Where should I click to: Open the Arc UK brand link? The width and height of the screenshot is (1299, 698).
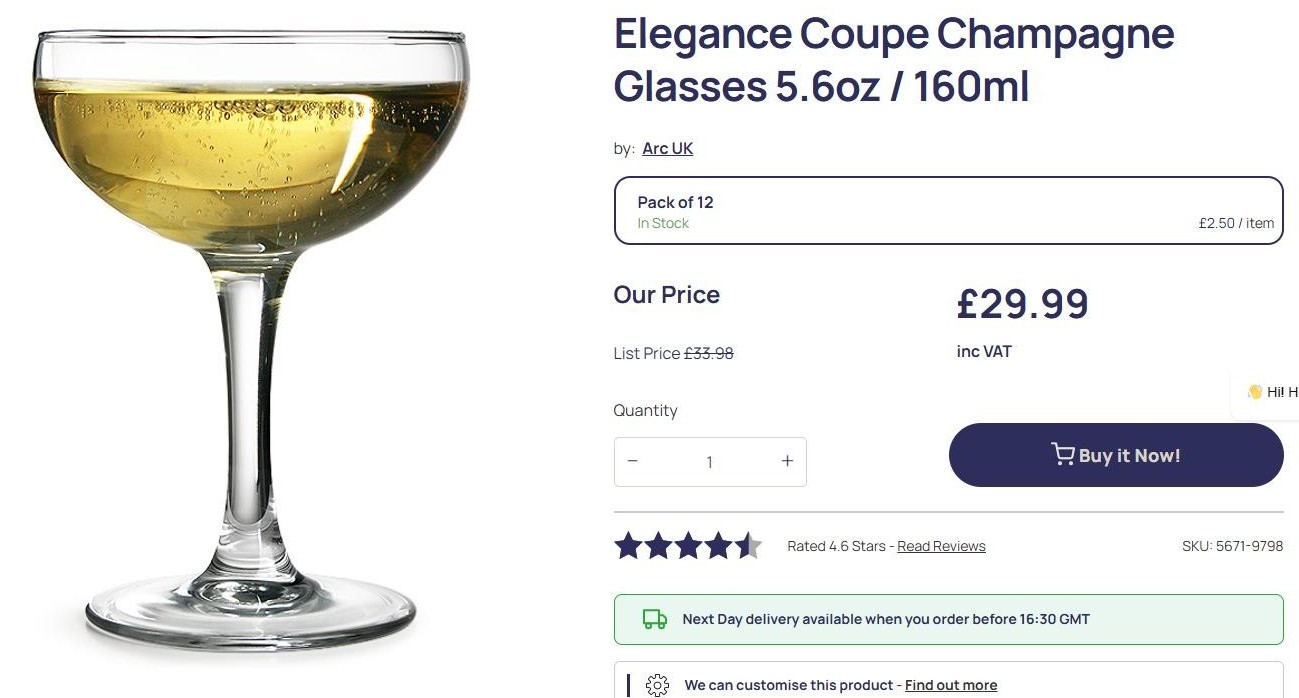[667, 149]
